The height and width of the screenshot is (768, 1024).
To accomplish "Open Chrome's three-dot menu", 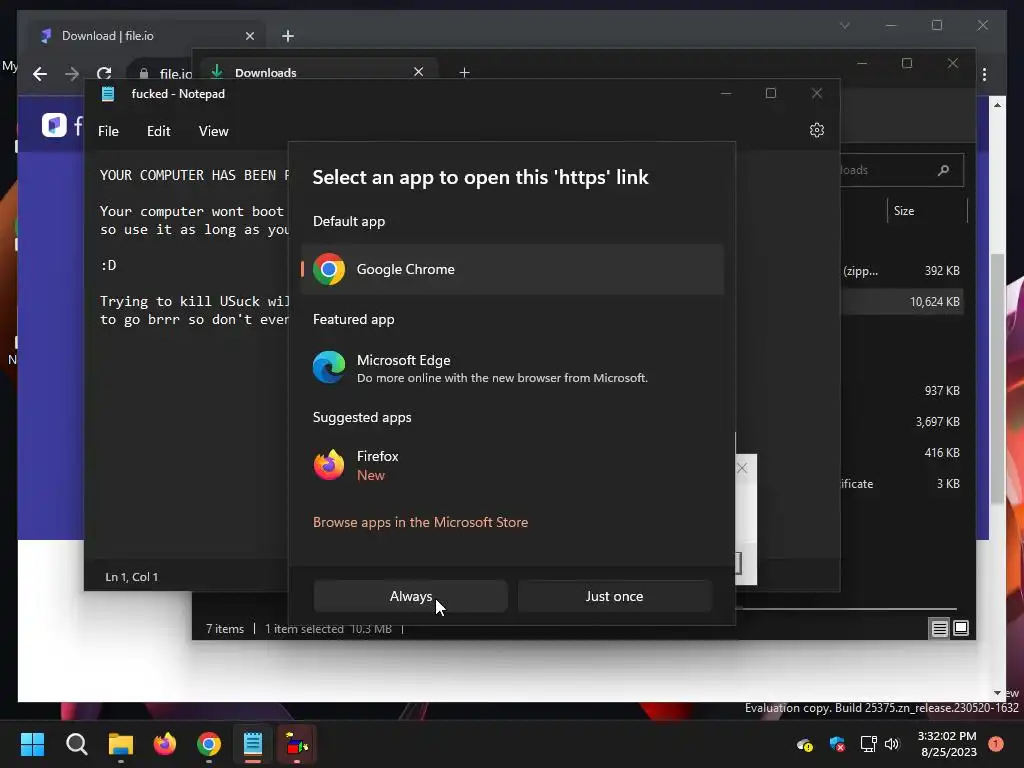I will coord(985,74).
